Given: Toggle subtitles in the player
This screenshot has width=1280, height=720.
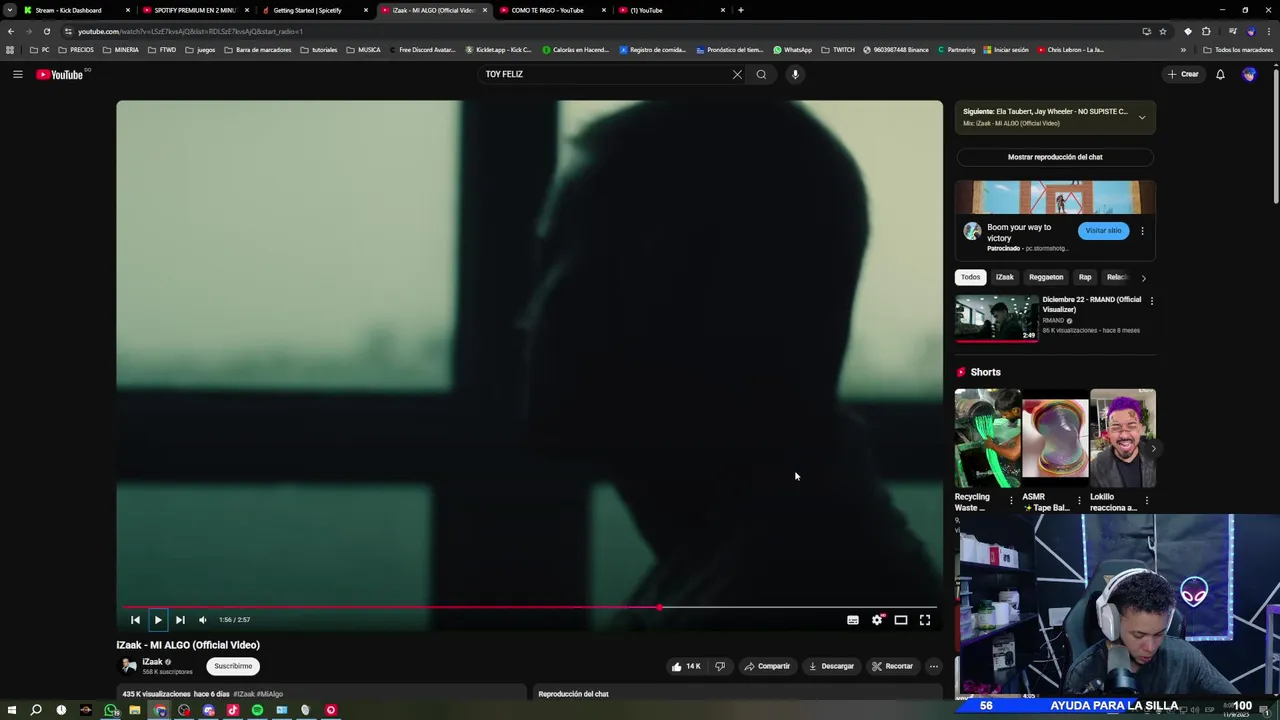Looking at the screenshot, I should [x=853, y=620].
